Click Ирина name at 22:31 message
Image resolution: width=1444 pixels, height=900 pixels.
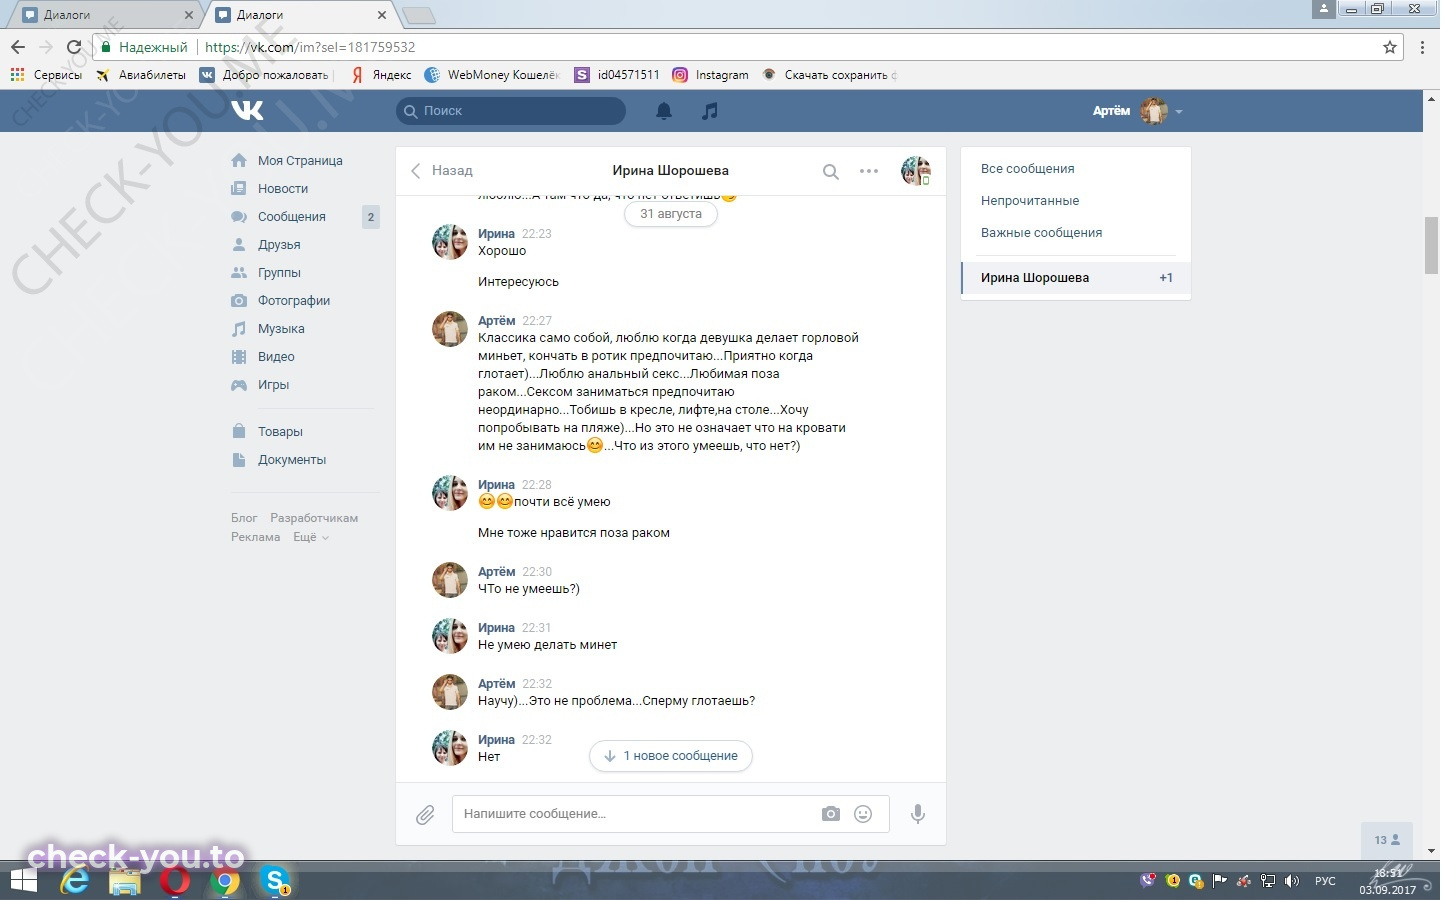tap(496, 628)
